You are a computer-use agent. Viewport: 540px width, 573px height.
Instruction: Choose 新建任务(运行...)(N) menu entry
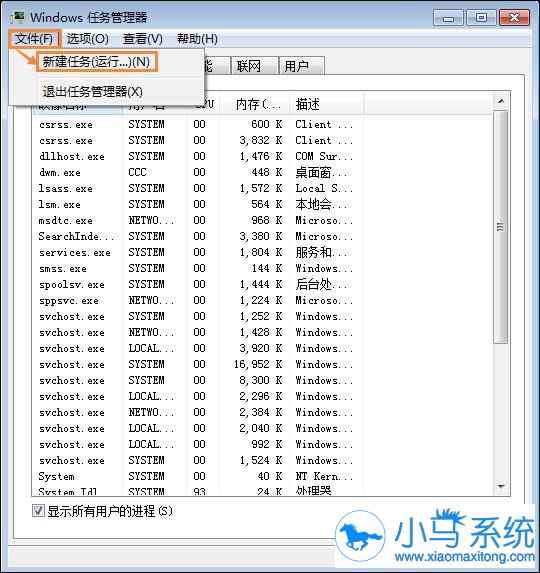click(x=96, y=62)
